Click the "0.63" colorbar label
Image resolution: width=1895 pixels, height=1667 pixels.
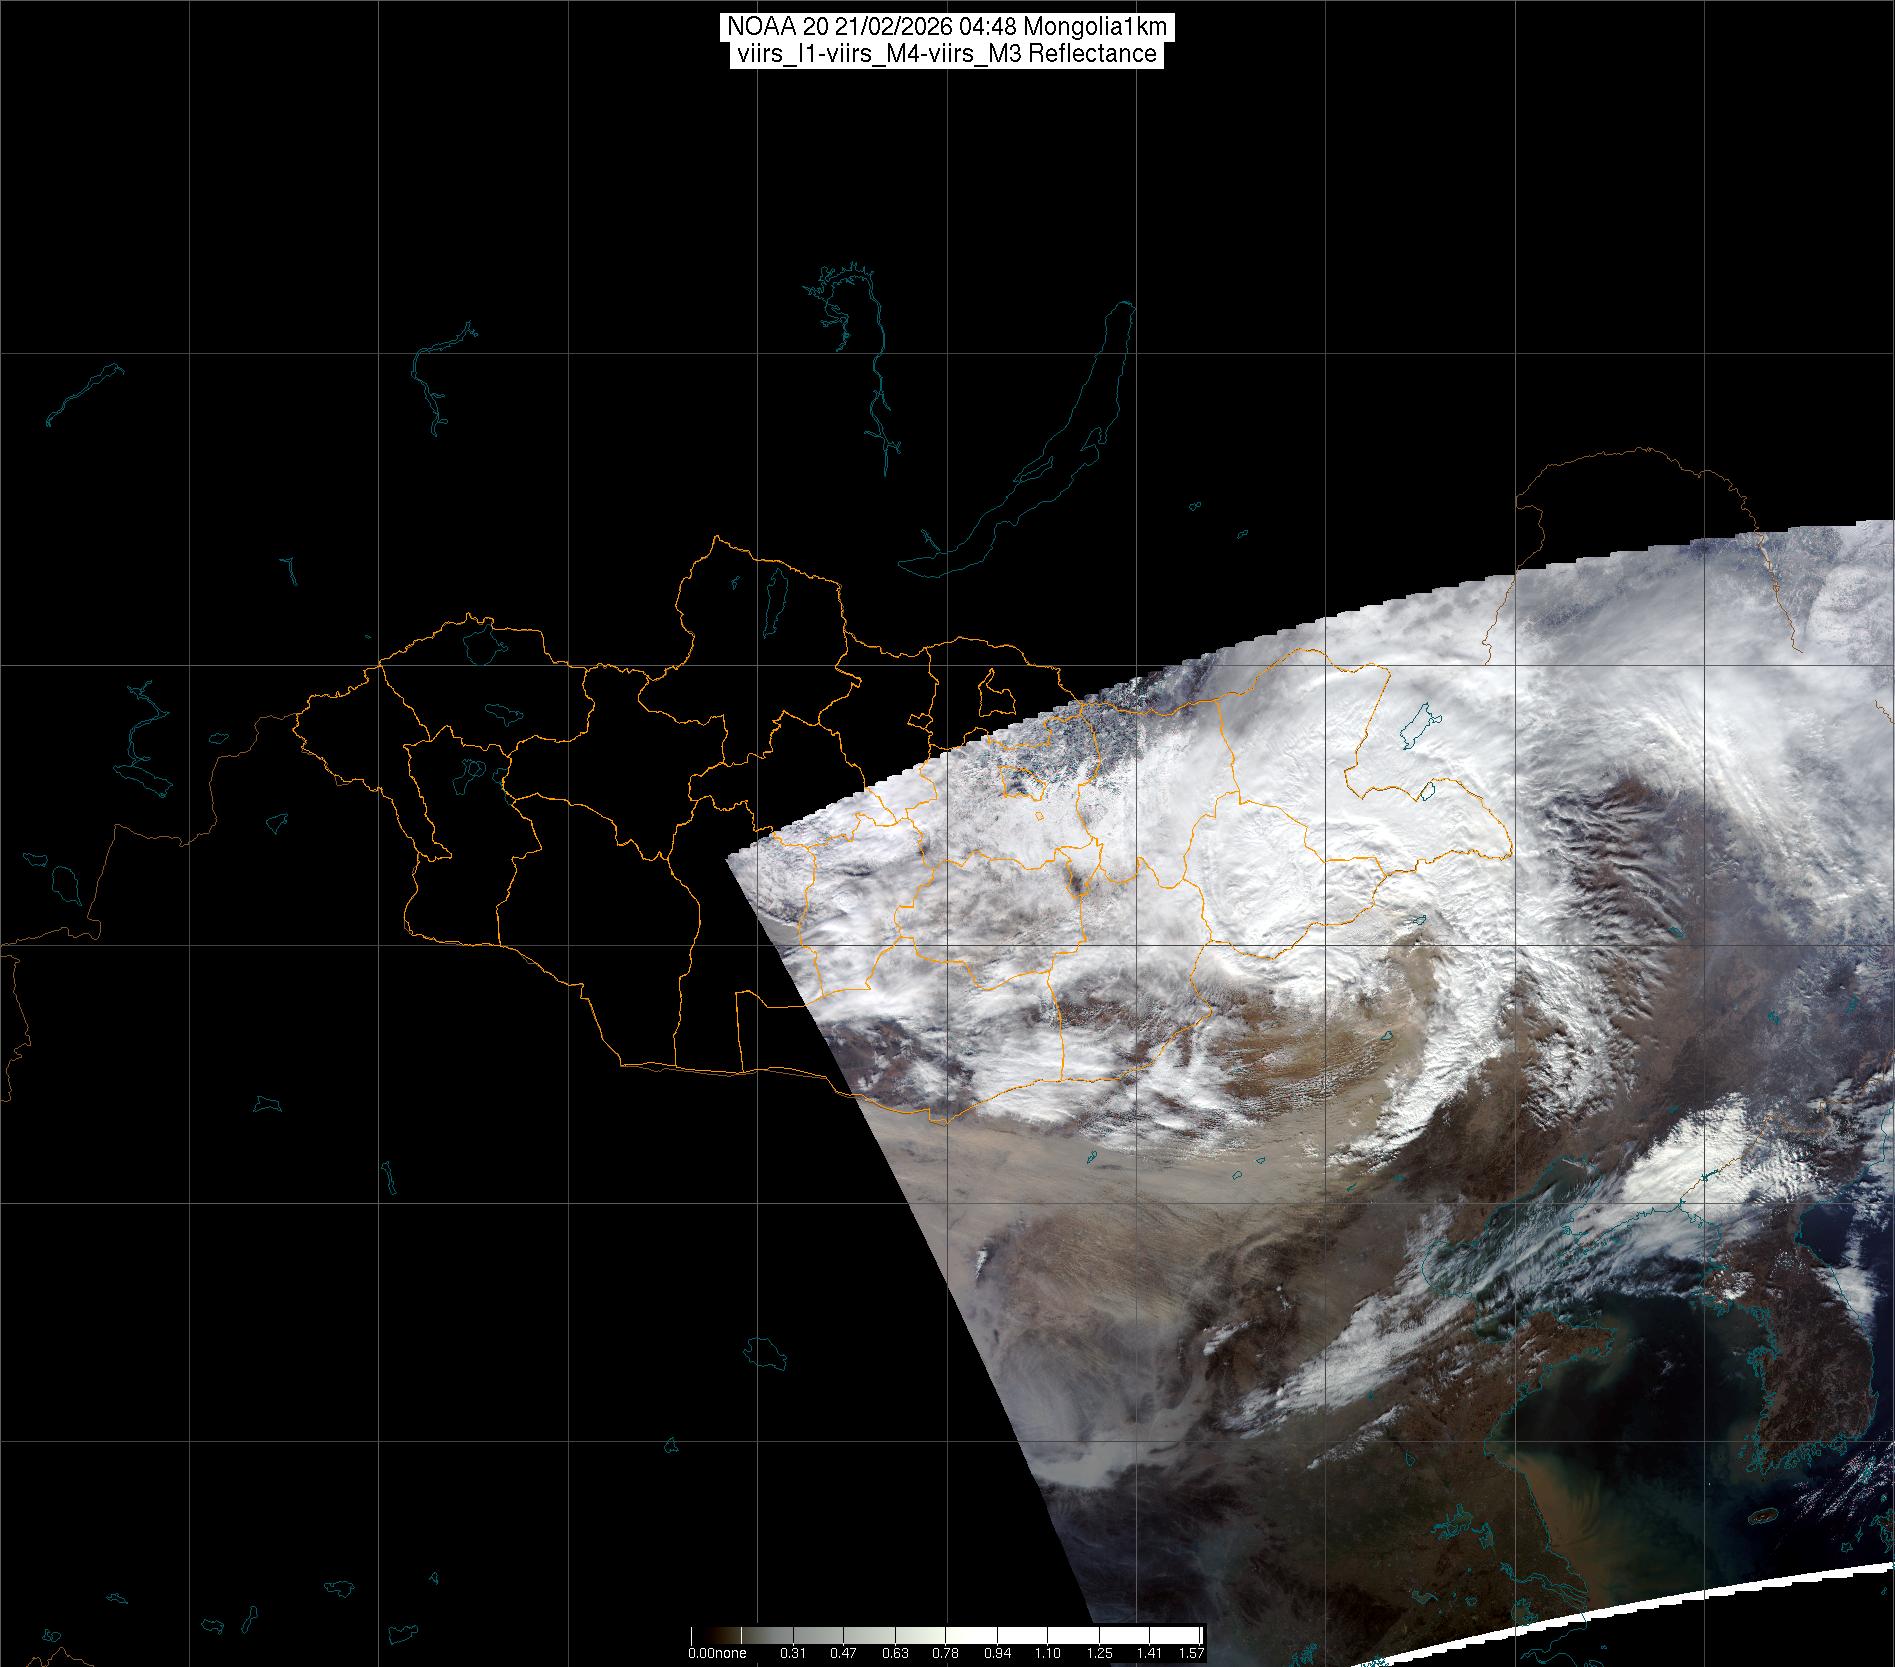(x=894, y=1653)
